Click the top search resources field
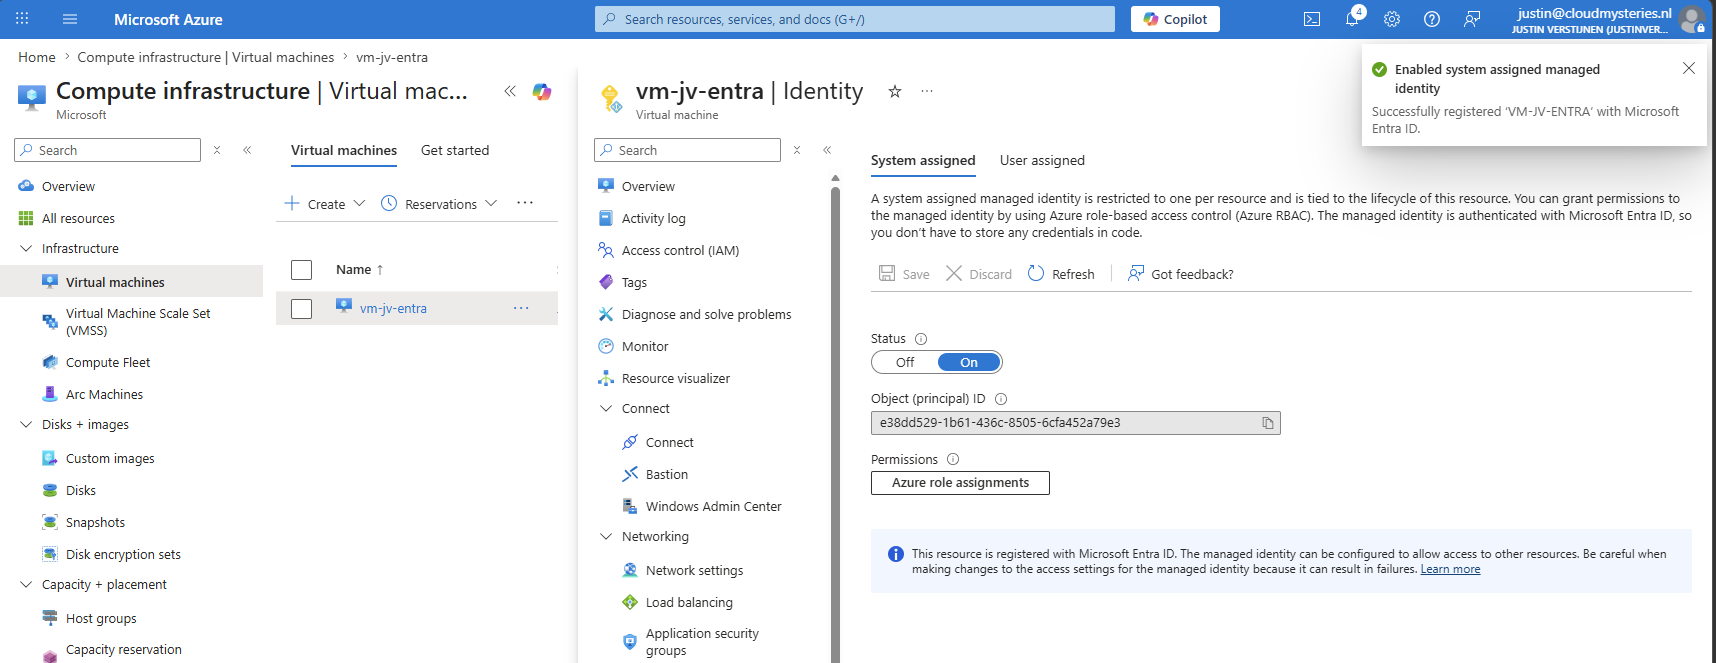Screen dimensions: 1716x663 pyautogui.click(x=855, y=19)
